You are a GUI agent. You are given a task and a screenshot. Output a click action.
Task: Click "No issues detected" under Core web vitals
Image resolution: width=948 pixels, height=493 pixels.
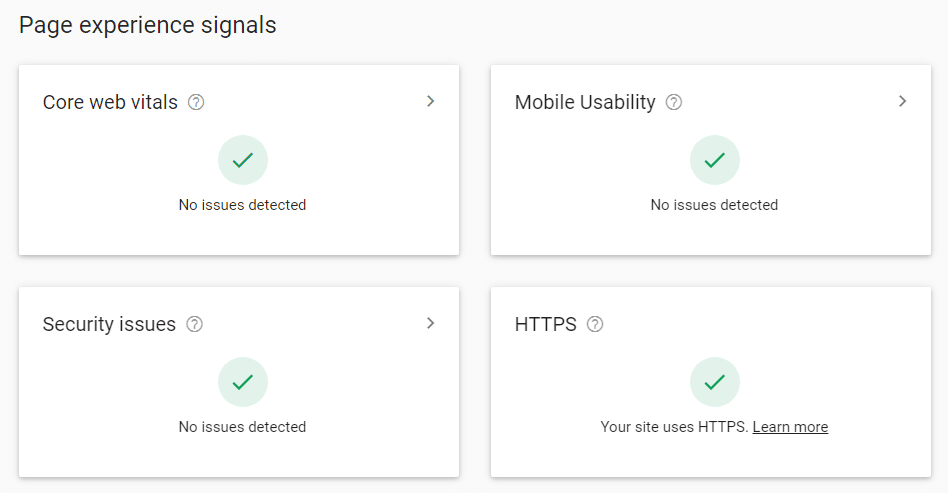[242, 205]
